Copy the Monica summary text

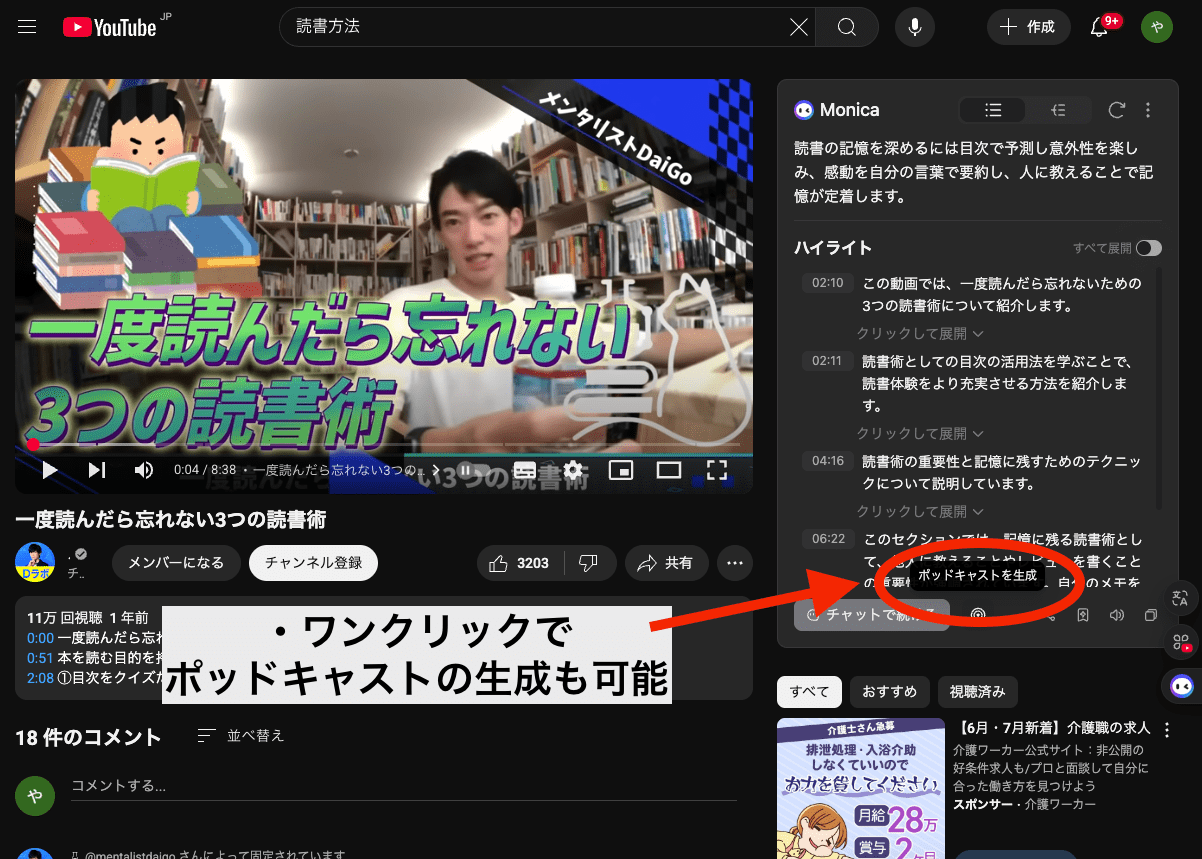pyautogui.click(x=1151, y=617)
